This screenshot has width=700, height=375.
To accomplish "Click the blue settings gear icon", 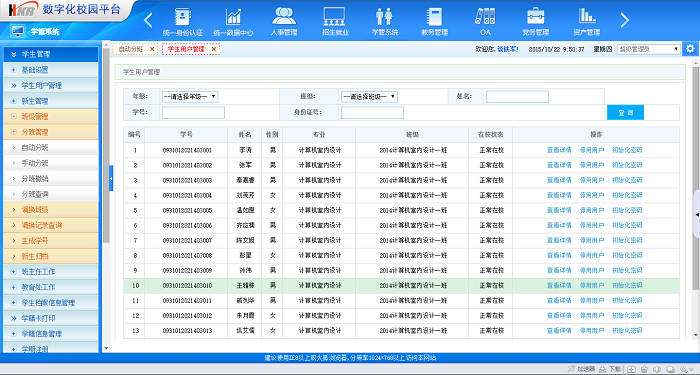I will click(691, 49).
